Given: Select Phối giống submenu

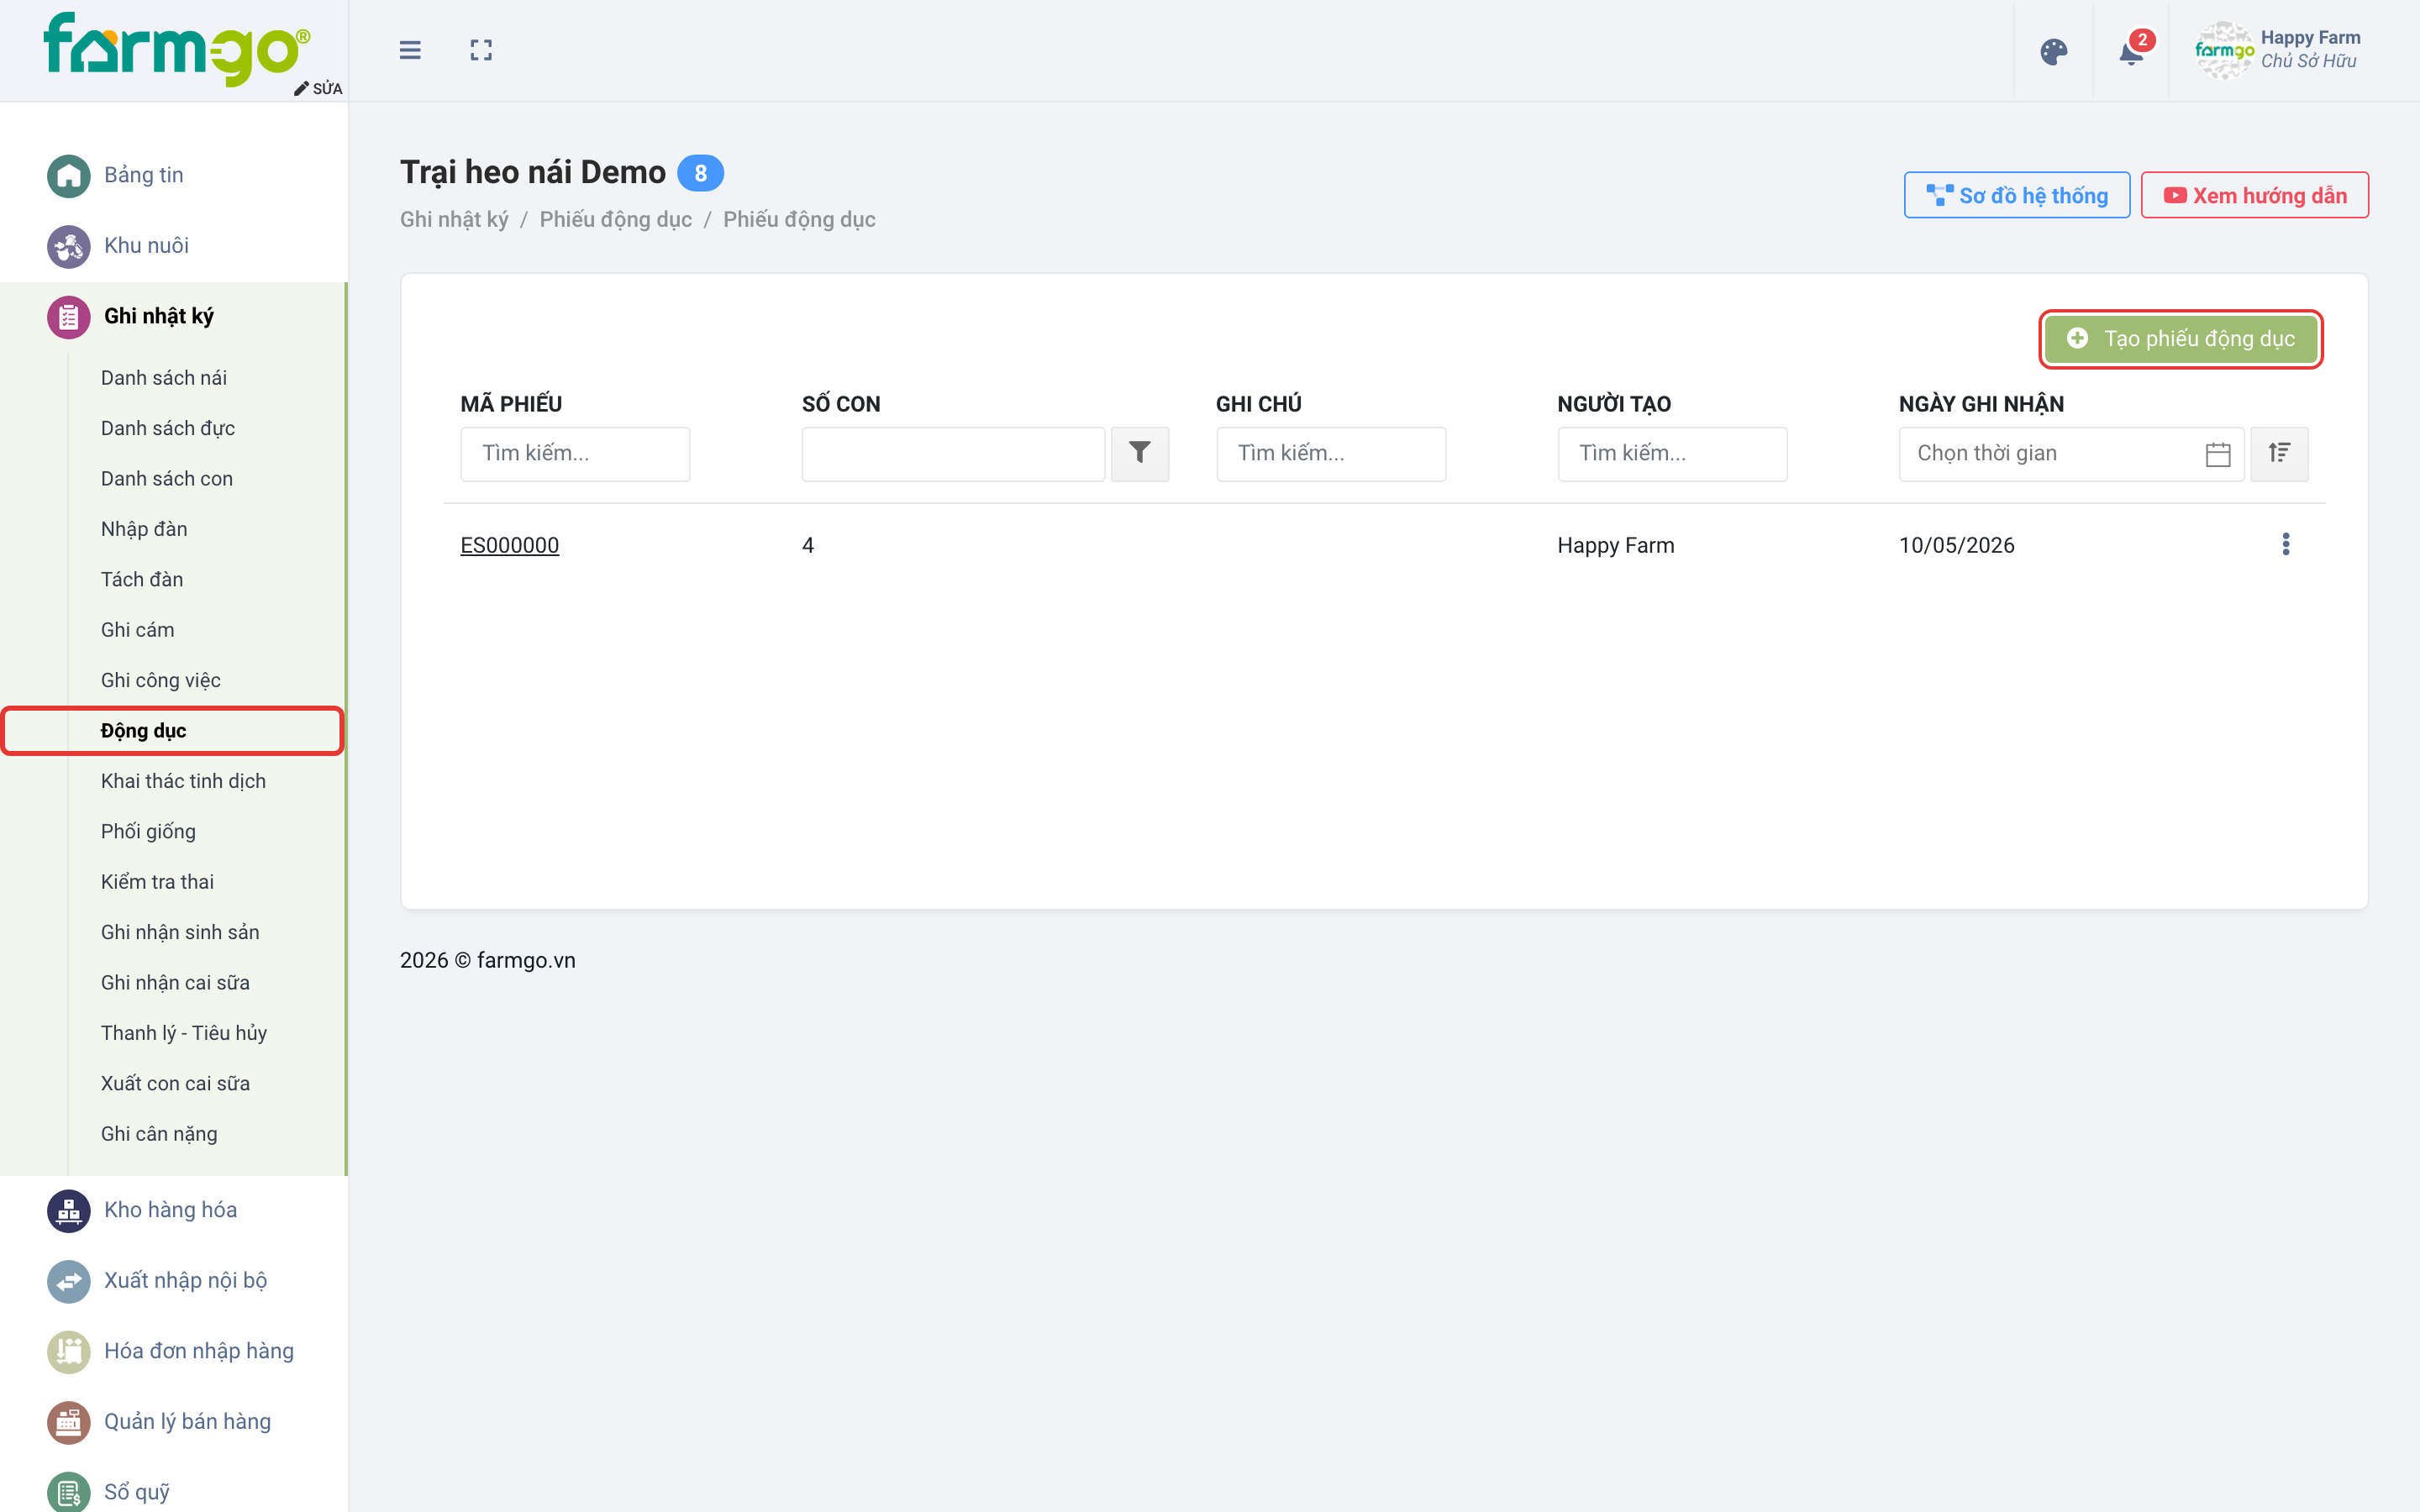Looking at the screenshot, I should (x=148, y=832).
